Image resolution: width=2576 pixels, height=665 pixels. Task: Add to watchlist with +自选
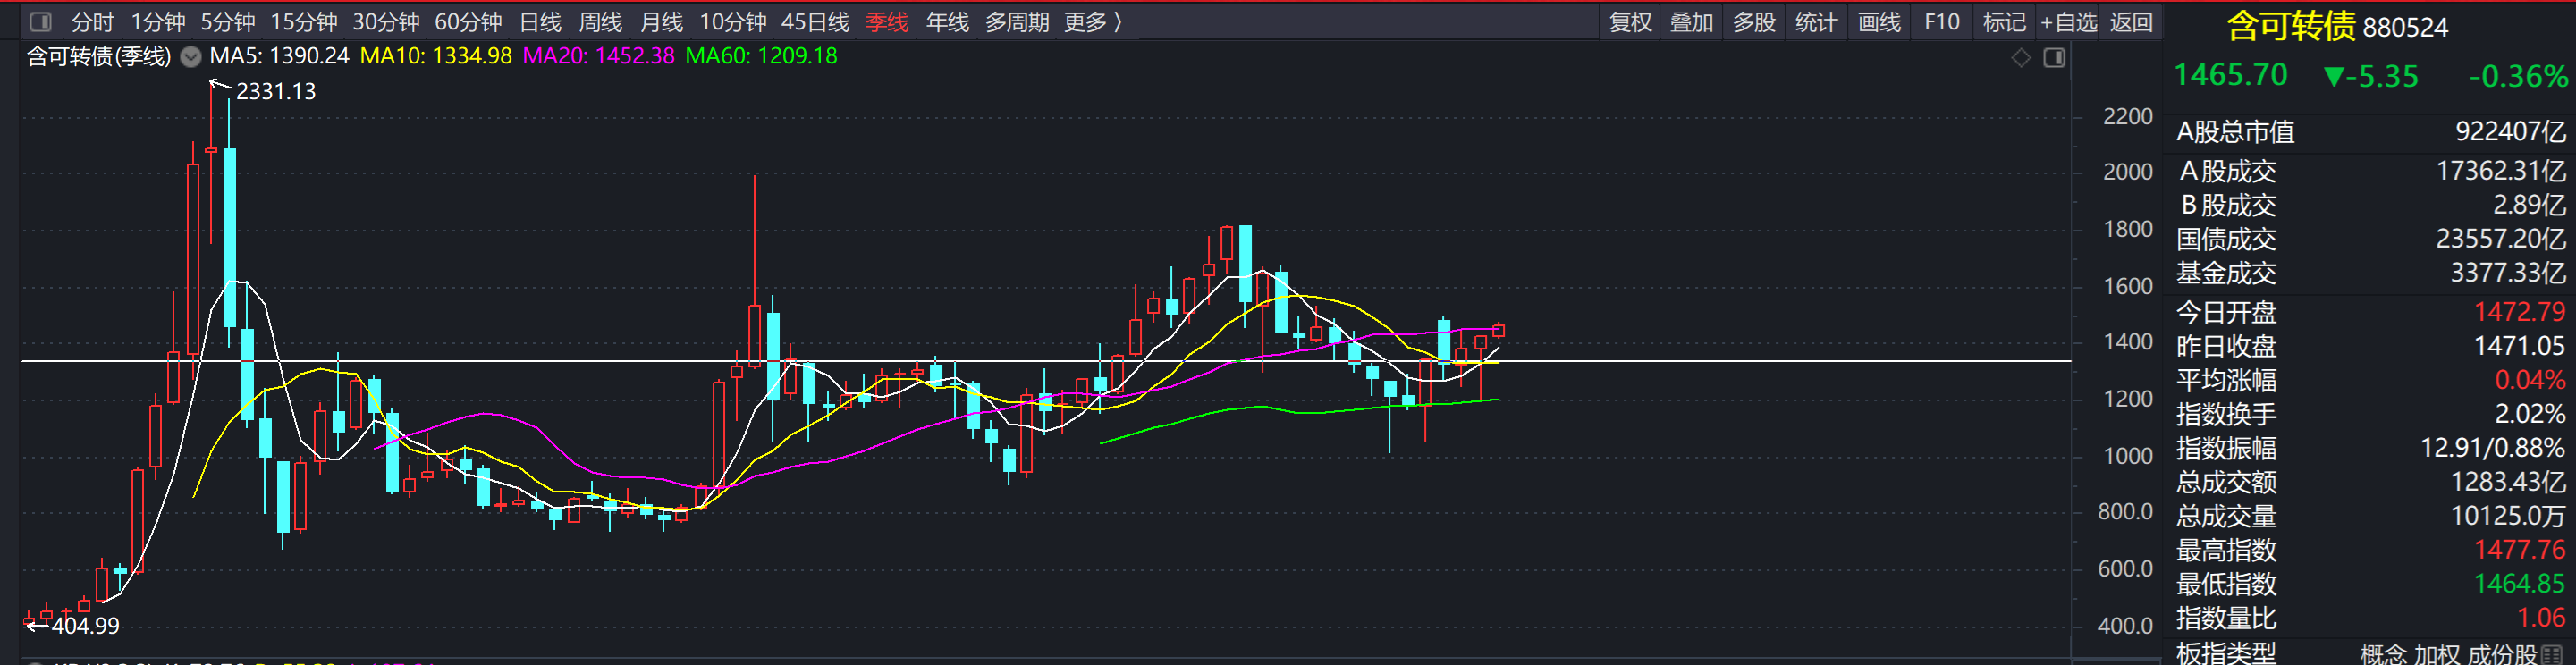tap(2069, 22)
